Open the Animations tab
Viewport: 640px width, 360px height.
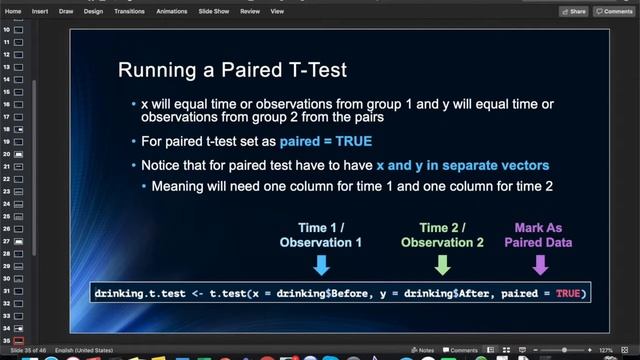(172, 11)
